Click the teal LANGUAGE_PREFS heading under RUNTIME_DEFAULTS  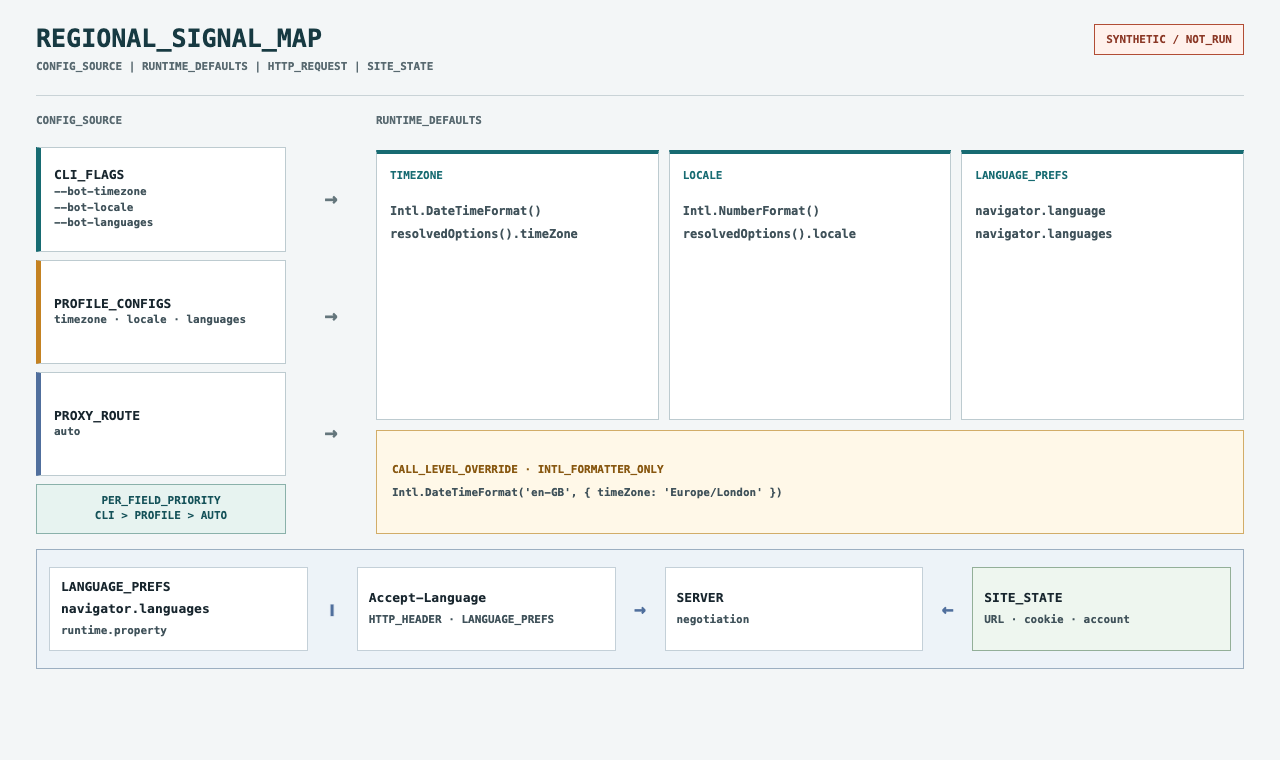point(1021,175)
